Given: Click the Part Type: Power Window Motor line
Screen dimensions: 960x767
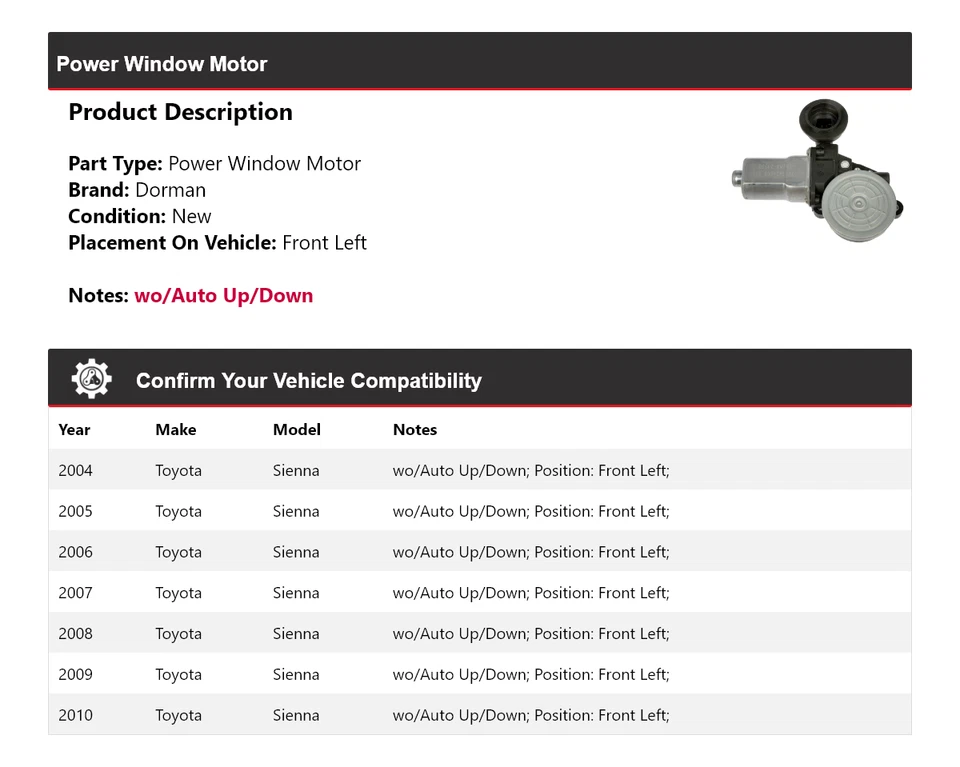Looking at the screenshot, I should pyautogui.click(x=214, y=163).
